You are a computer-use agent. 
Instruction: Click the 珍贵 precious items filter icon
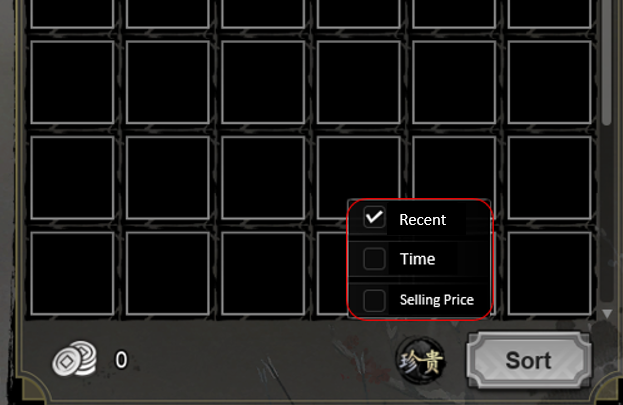coord(421,360)
